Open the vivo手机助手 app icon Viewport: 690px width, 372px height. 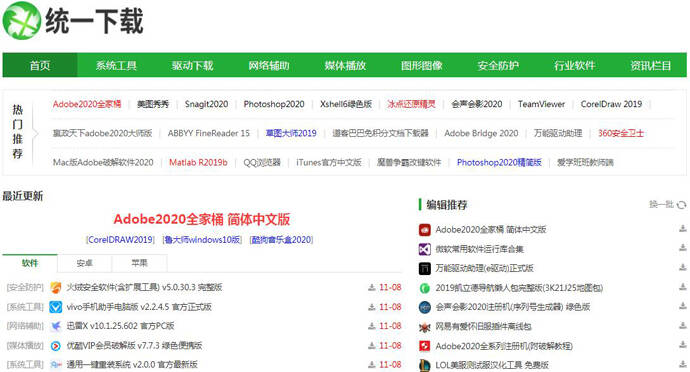point(55,307)
